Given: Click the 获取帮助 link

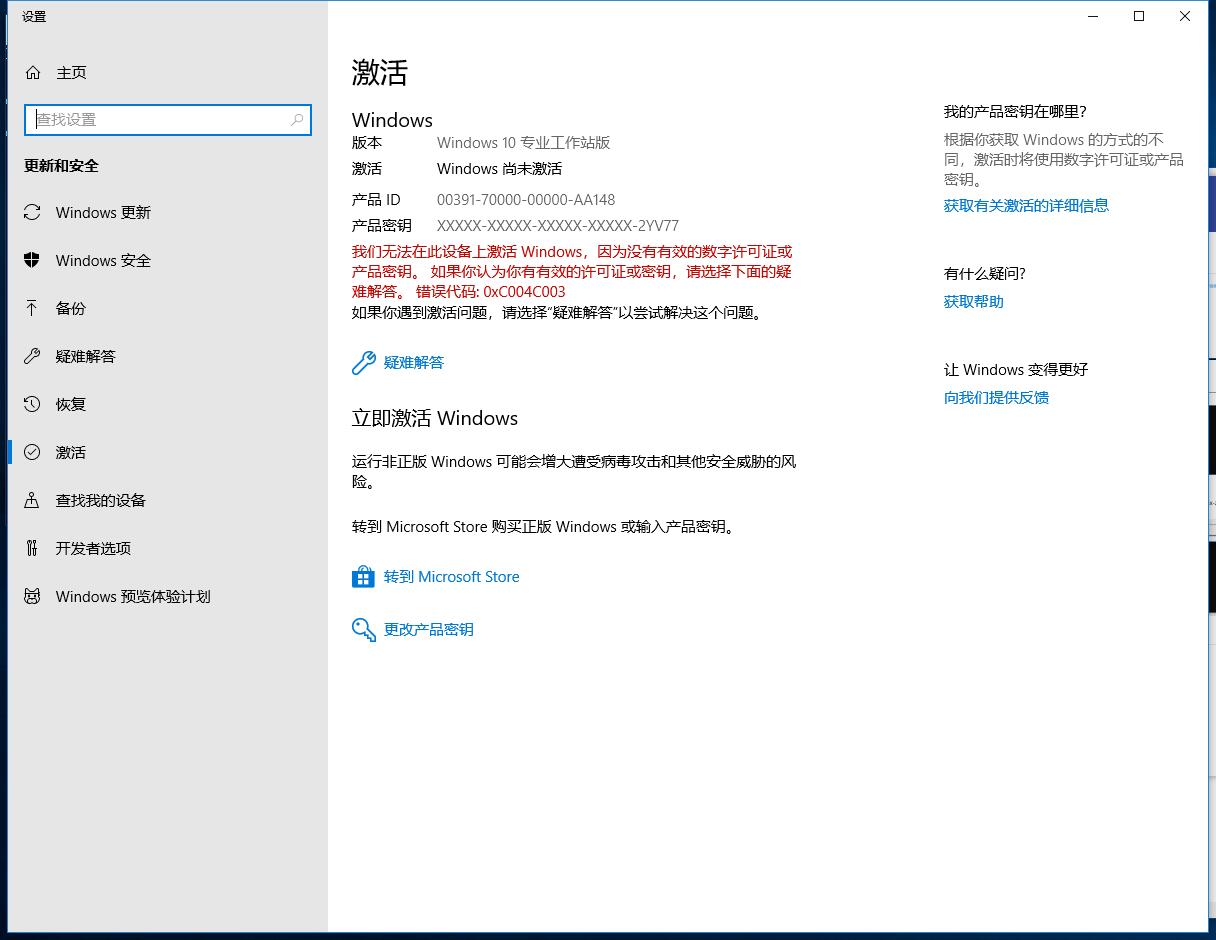Looking at the screenshot, I should click(x=973, y=302).
